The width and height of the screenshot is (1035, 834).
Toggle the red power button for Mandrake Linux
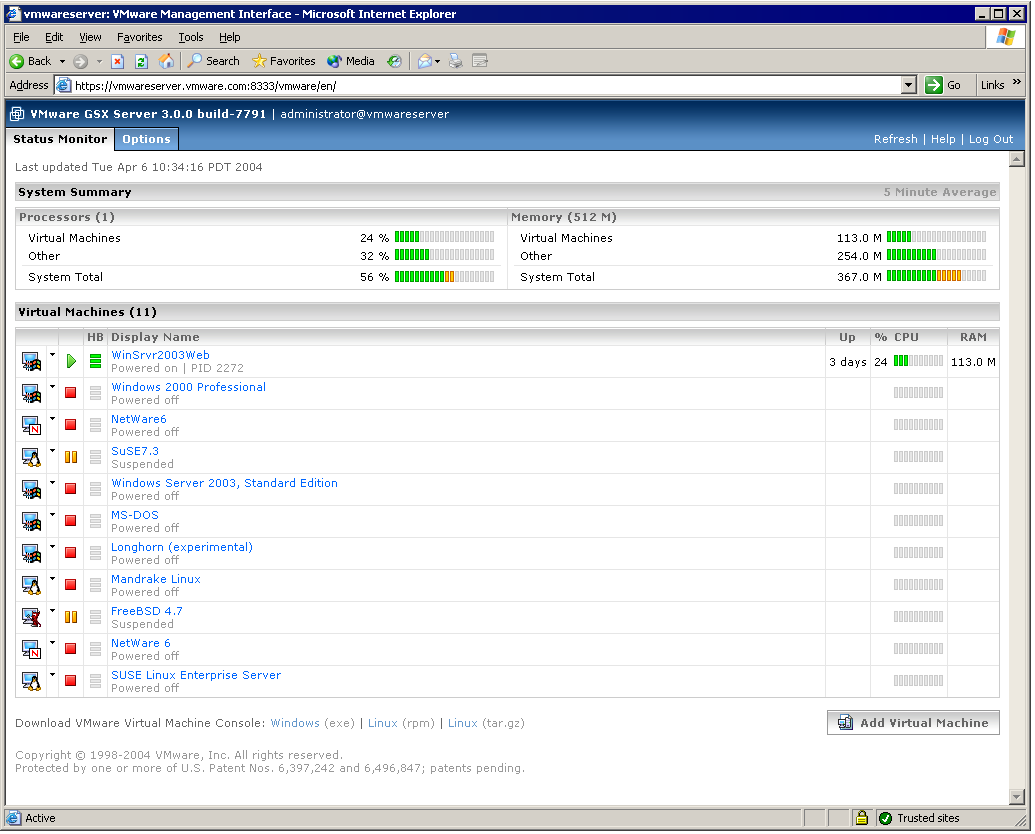coord(71,585)
